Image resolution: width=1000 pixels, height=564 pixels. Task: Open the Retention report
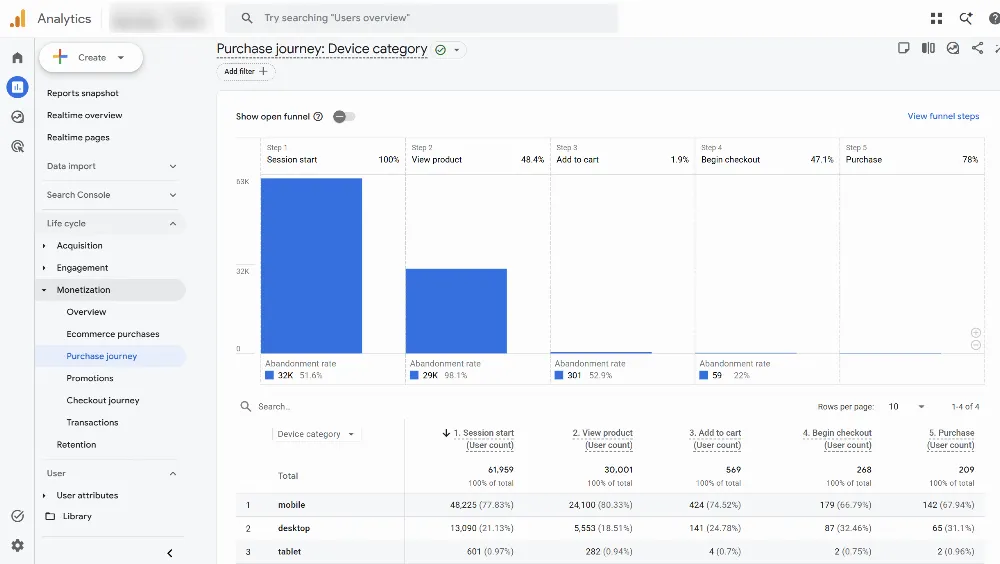pyautogui.click(x=77, y=445)
